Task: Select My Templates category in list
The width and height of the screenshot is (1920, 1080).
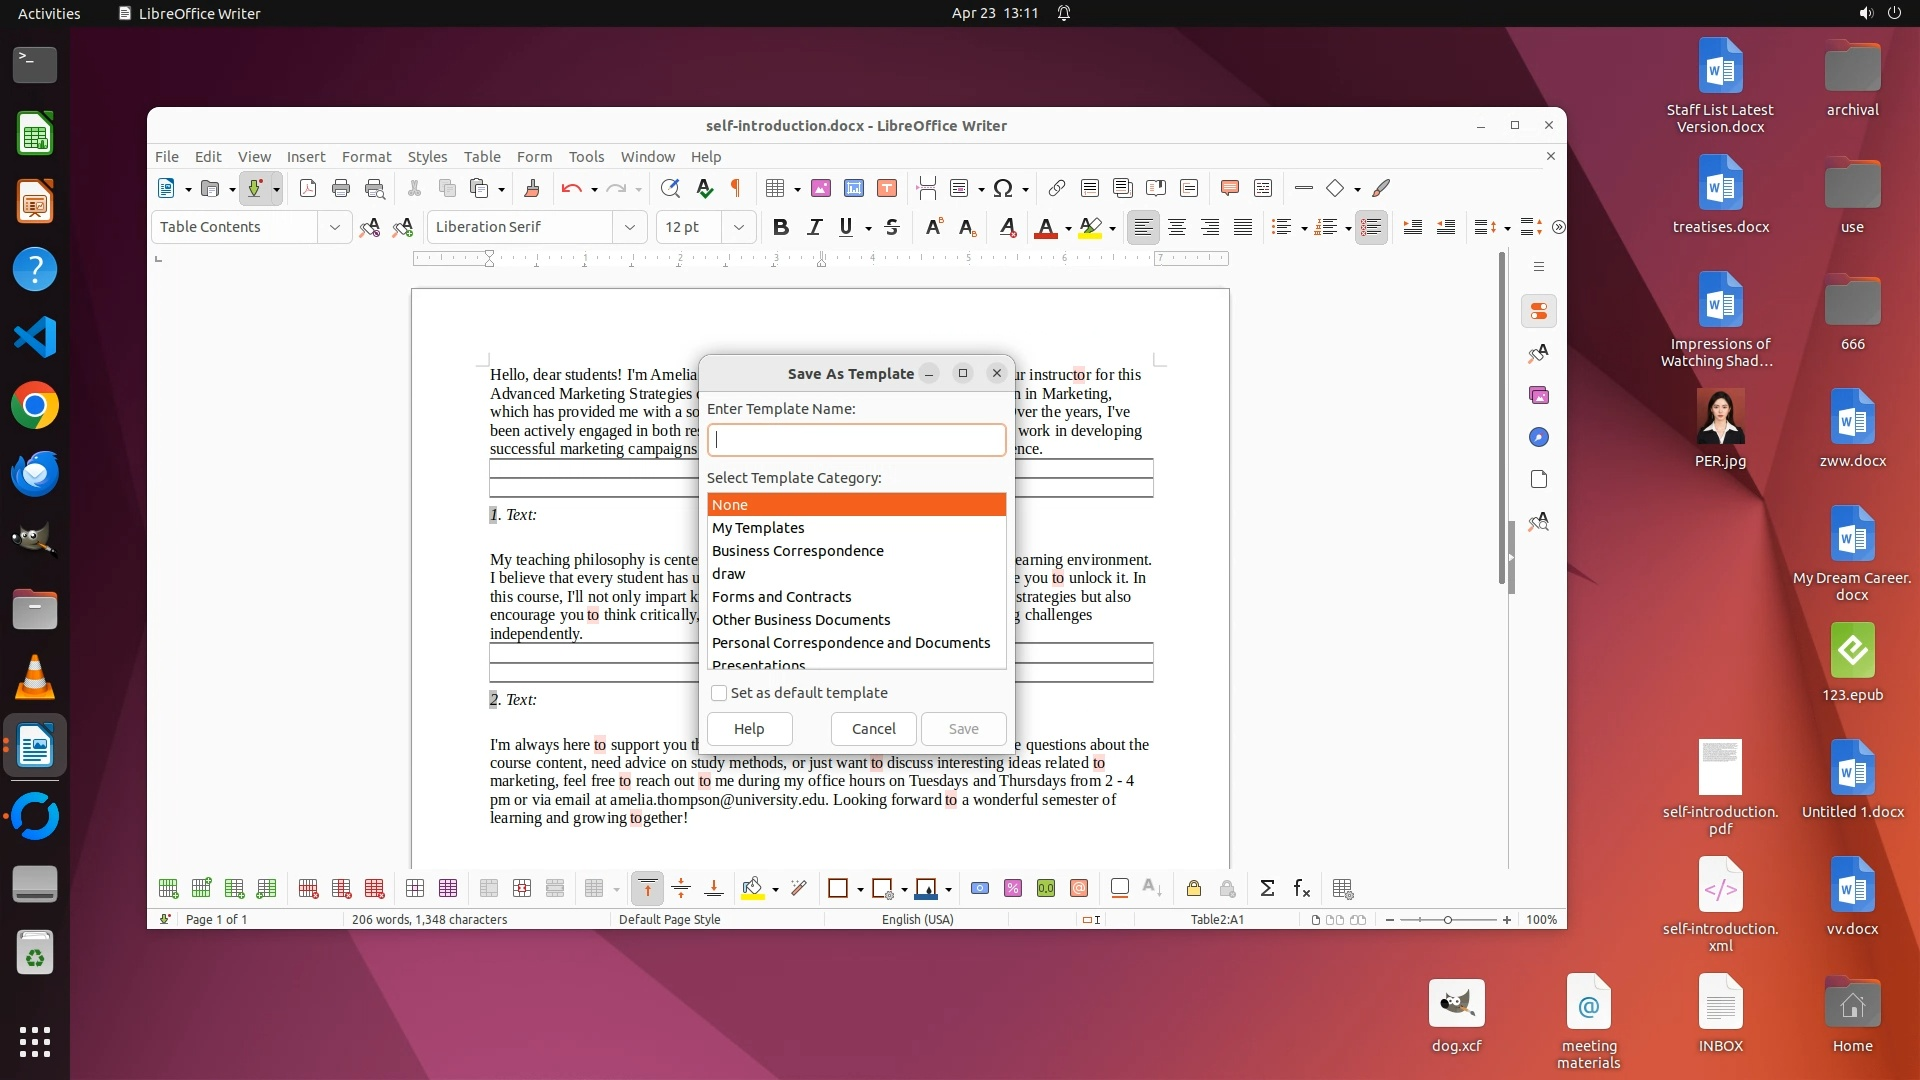Action: point(758,528)
